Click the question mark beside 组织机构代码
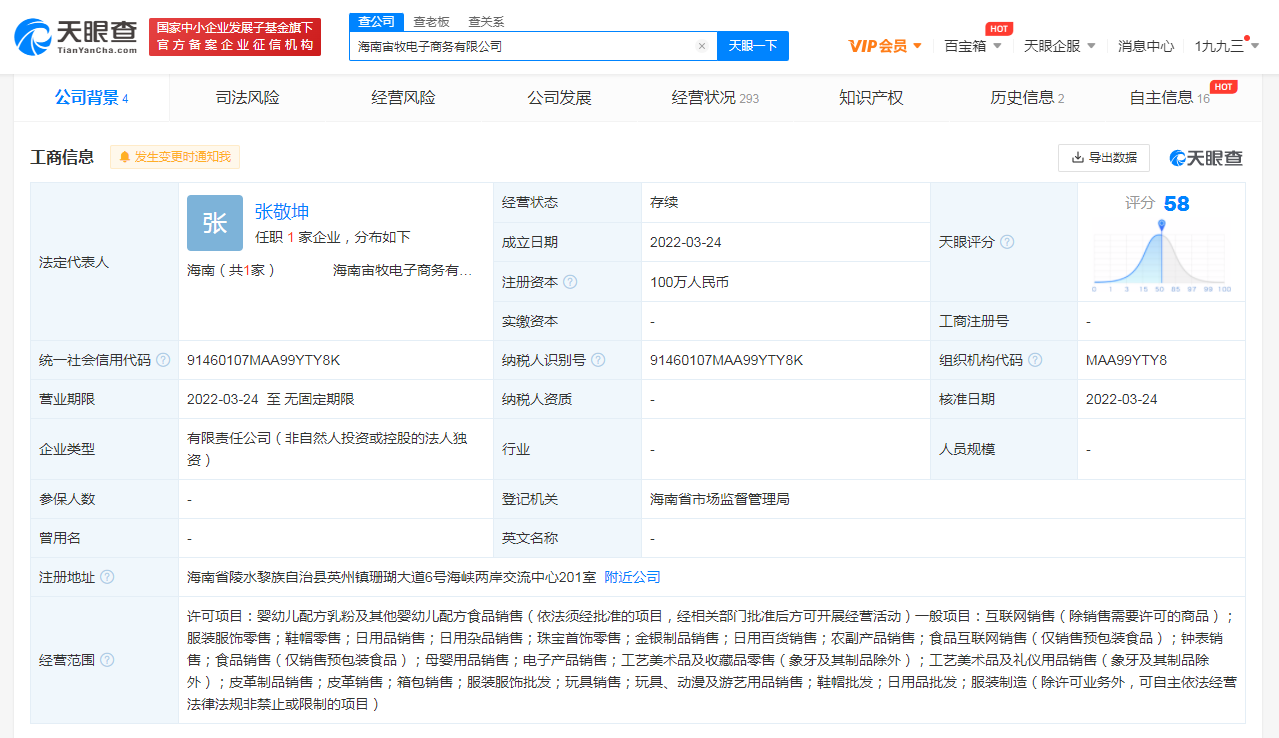The width and height of the screenshot is (1279, 738). point(1035,360)
